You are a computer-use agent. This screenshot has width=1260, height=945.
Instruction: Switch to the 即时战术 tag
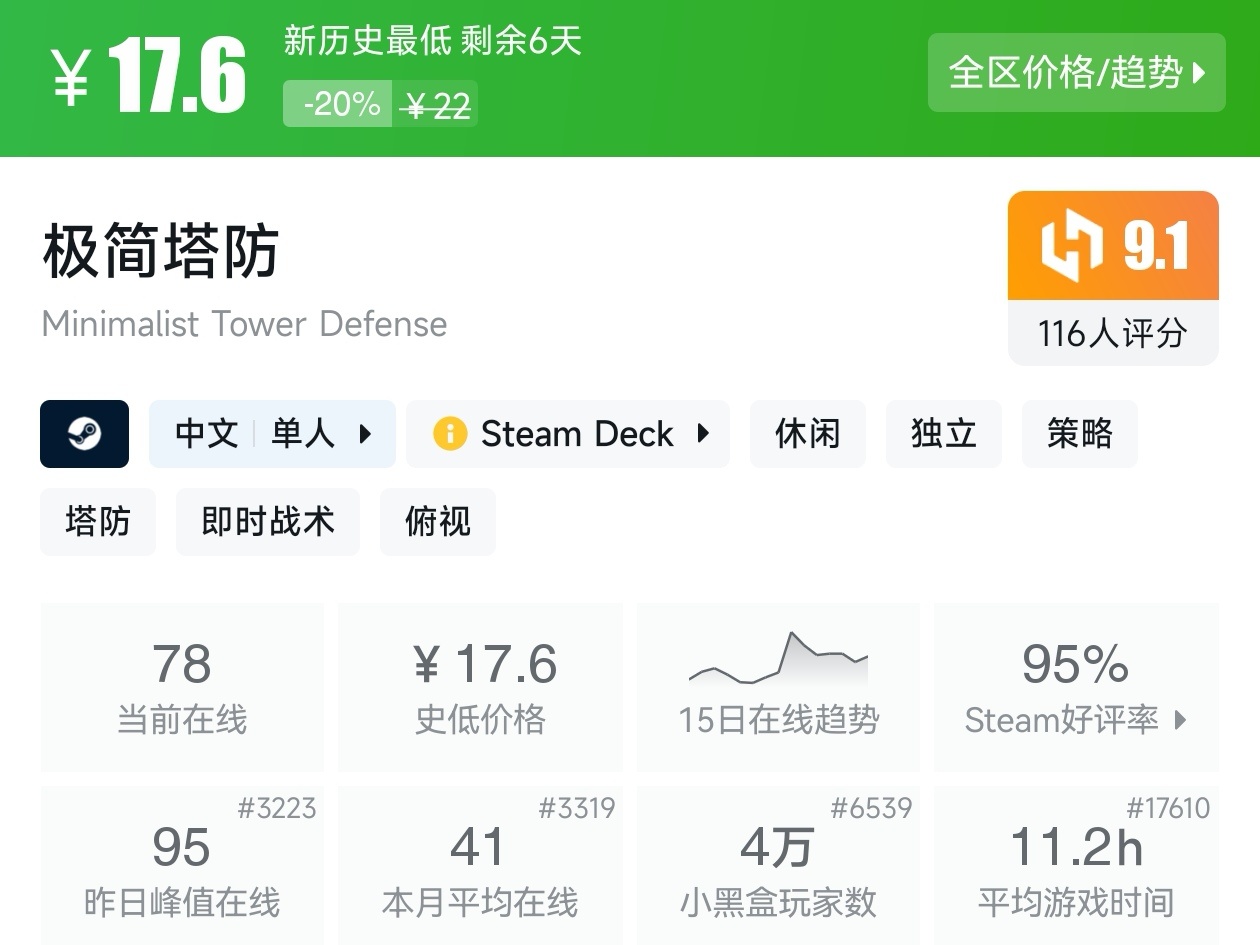coord(267,521)
